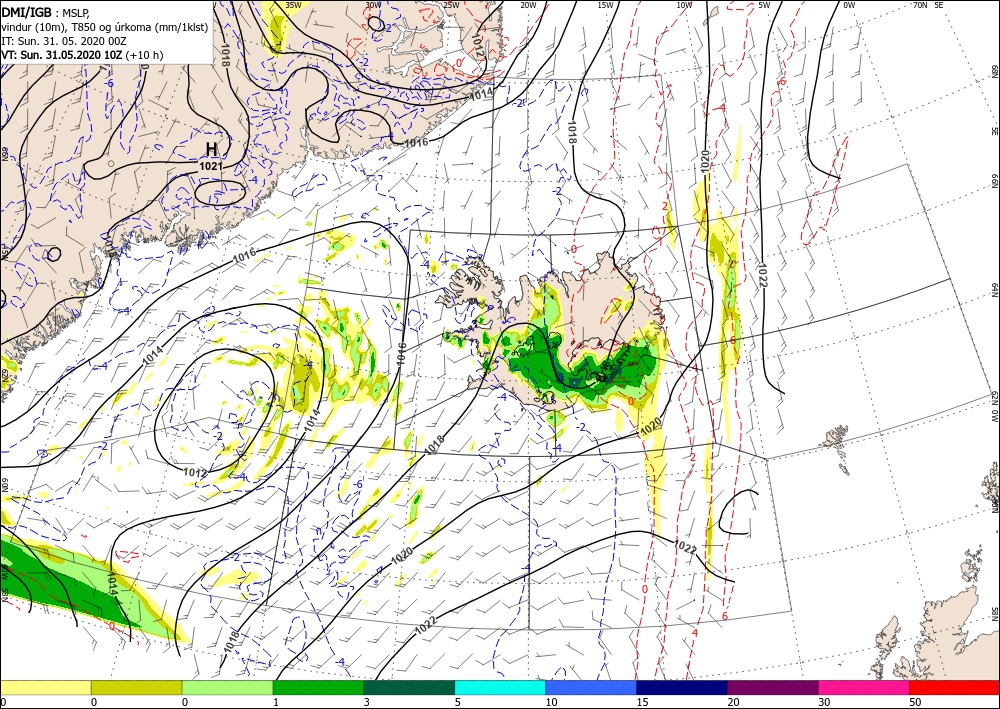Click the '70N' label in the corner
The width and height of the screenshot is (1000, 709).
click(x=920, y=5)
